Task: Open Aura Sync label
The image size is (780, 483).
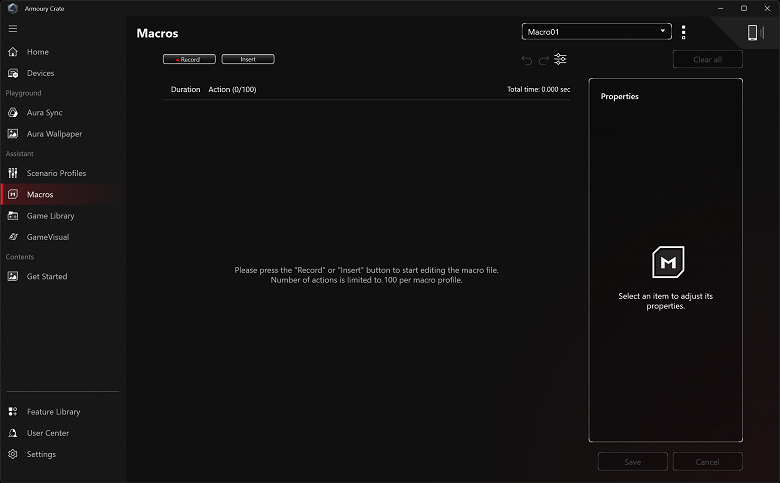Action: point(44,112)
